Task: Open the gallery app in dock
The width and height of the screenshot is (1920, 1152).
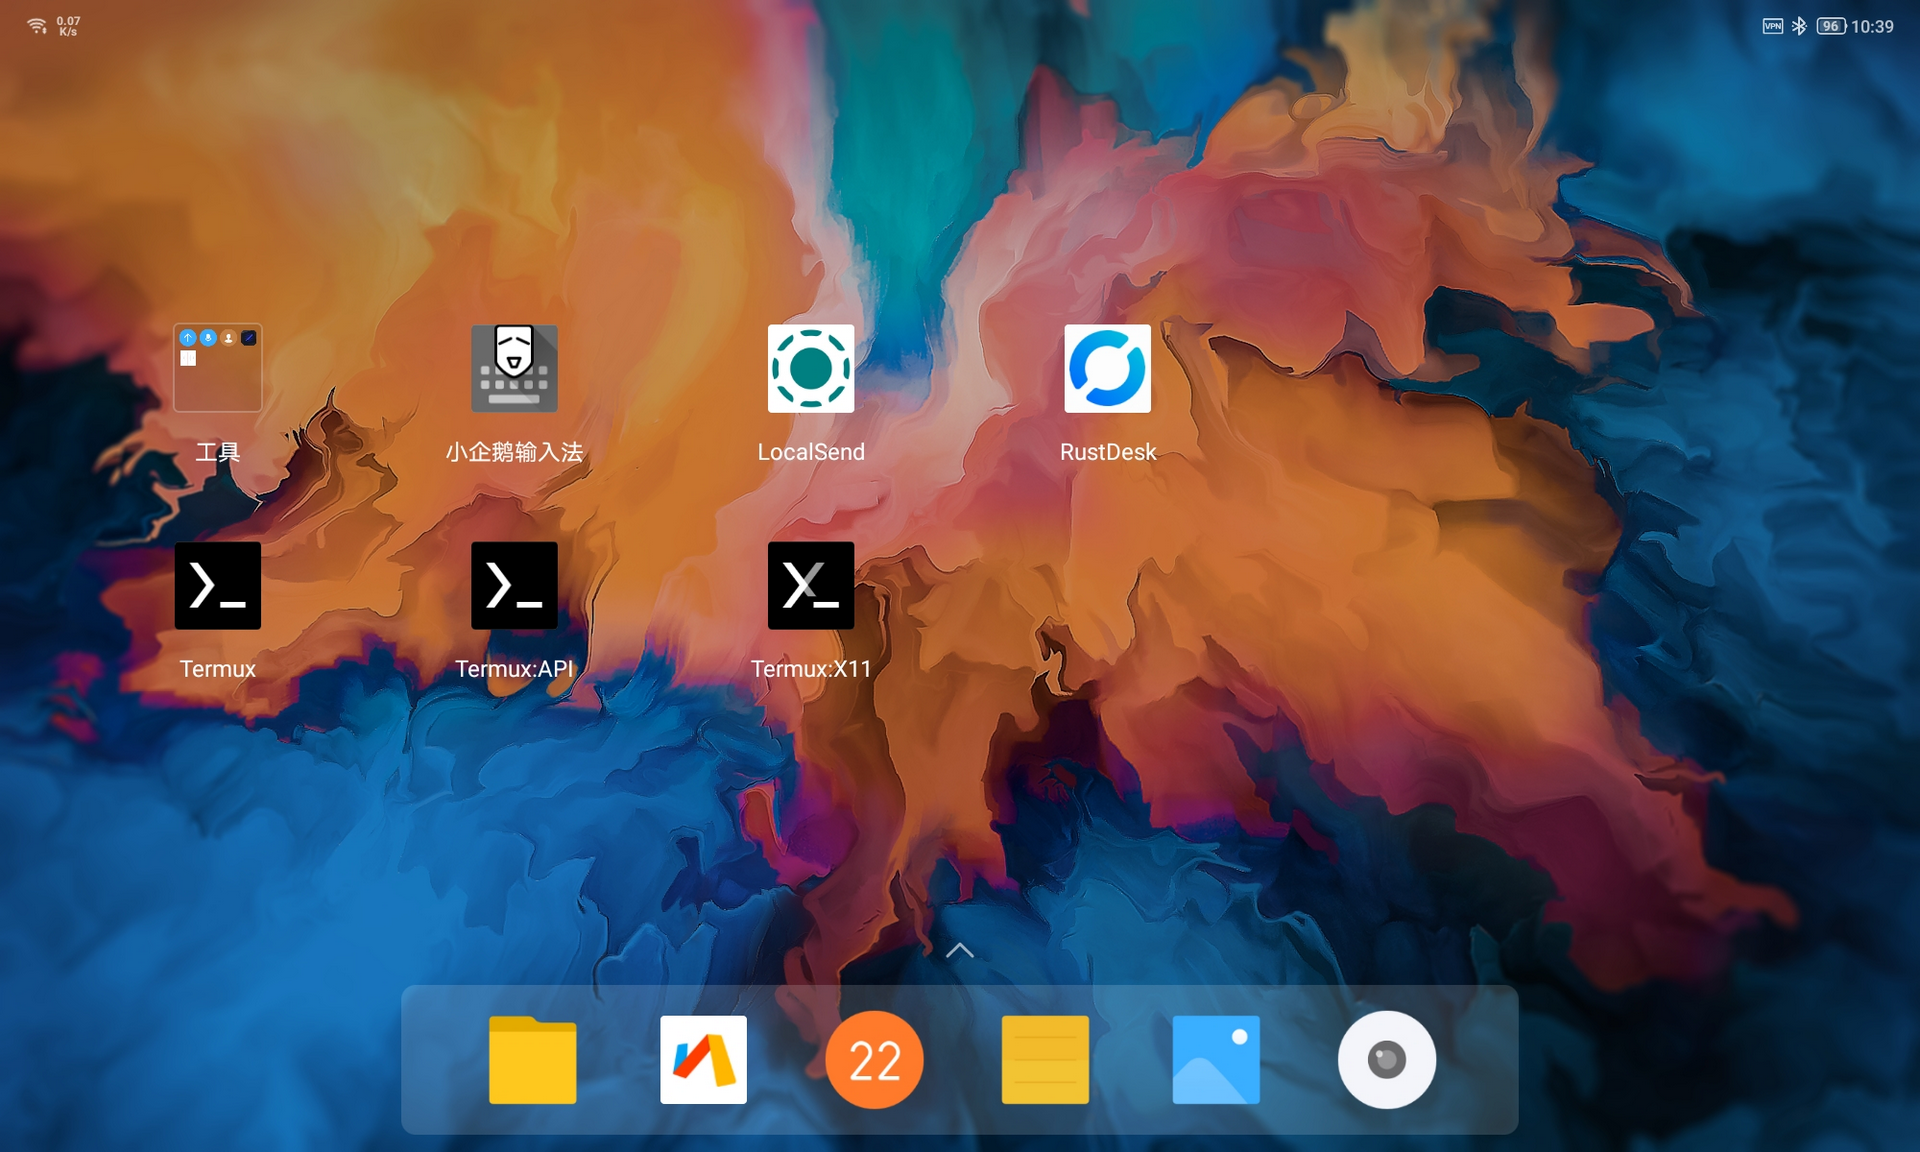Action: pyautogui.click(x=1216, y=1060)
